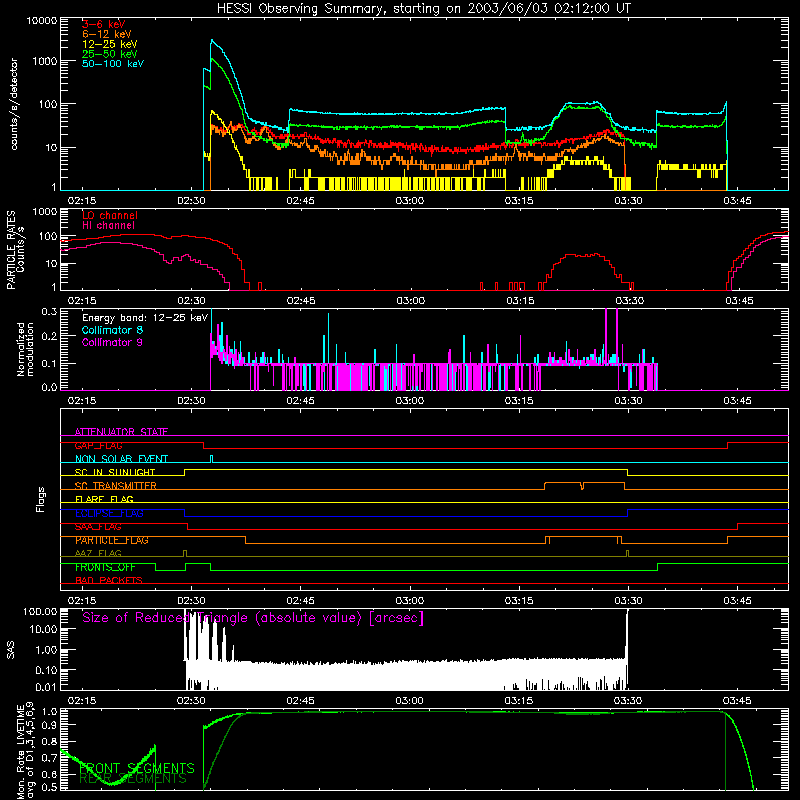Select the 50-100 keV legend label
This screenshot has height=800, width=800.
pyautogui.click(x=113, y=63)
